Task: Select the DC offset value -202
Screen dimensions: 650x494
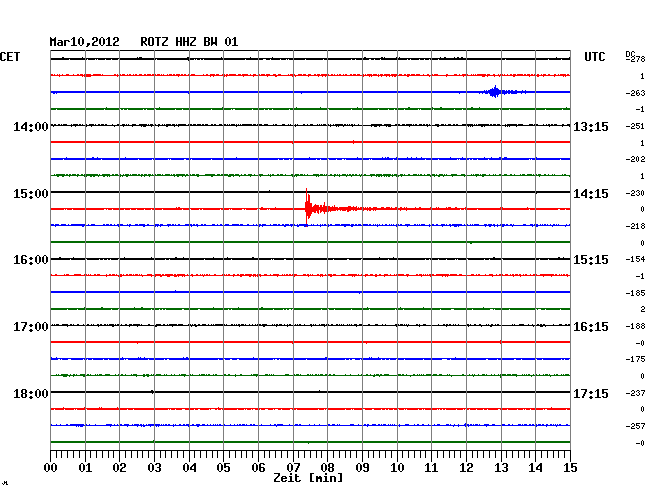Action: click(x=635, y=159)
